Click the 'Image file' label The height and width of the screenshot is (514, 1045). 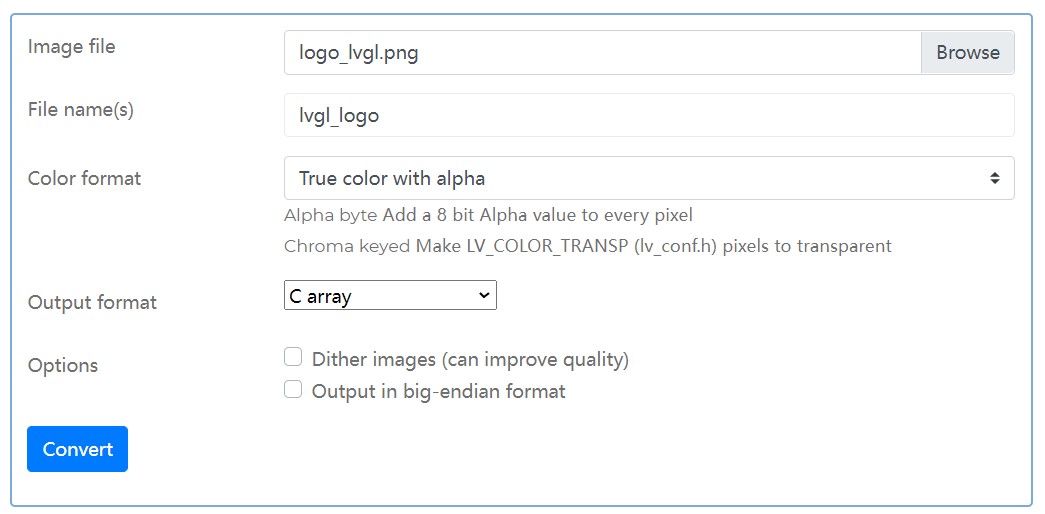point(71,47)
